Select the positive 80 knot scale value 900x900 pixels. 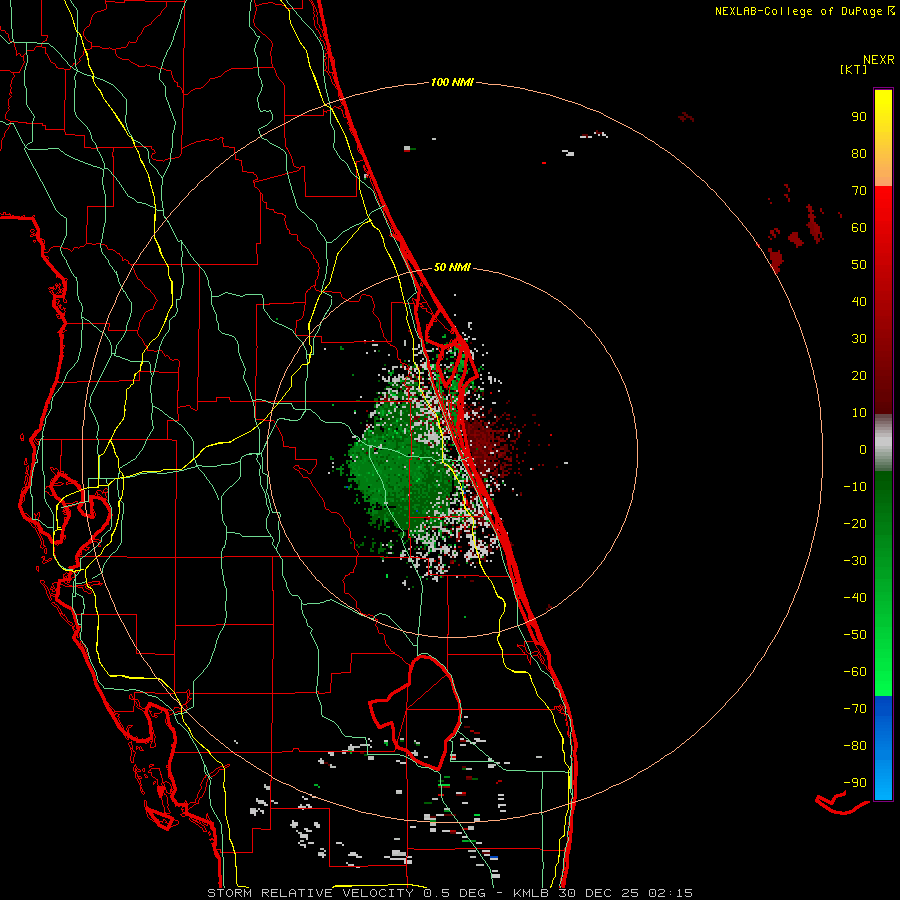coord(859,153)
